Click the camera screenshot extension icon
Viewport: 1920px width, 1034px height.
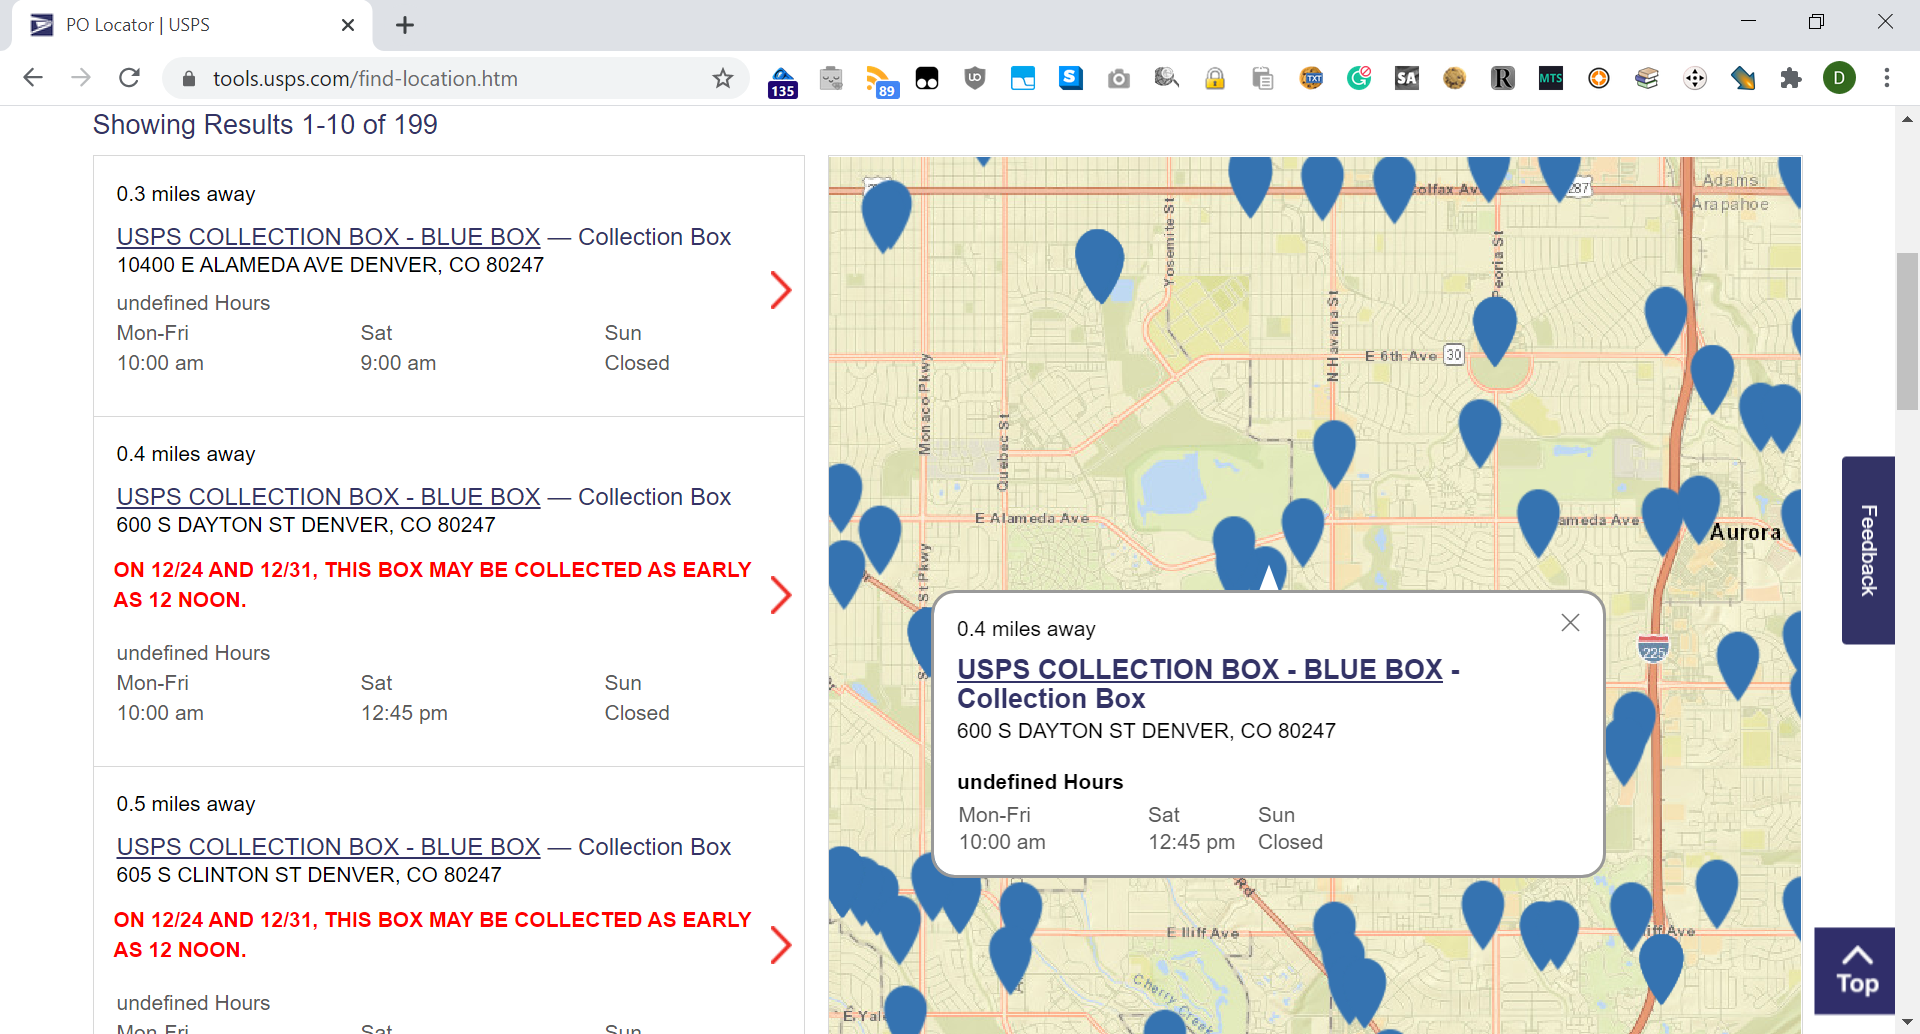point(1119,78)
